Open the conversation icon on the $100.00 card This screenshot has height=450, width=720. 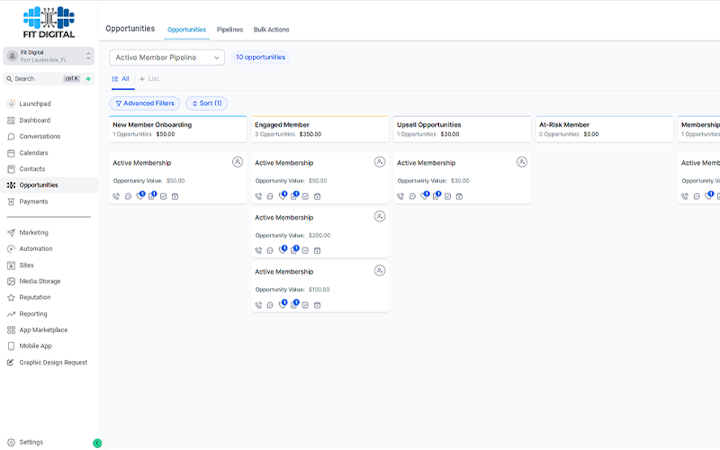[x=270, y=305]
